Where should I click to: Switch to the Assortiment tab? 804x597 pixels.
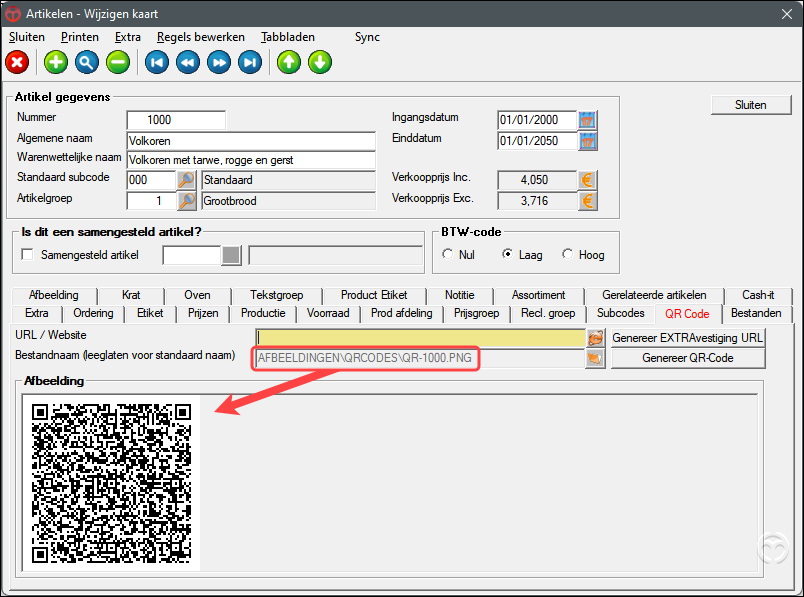[x=538, y=295]
